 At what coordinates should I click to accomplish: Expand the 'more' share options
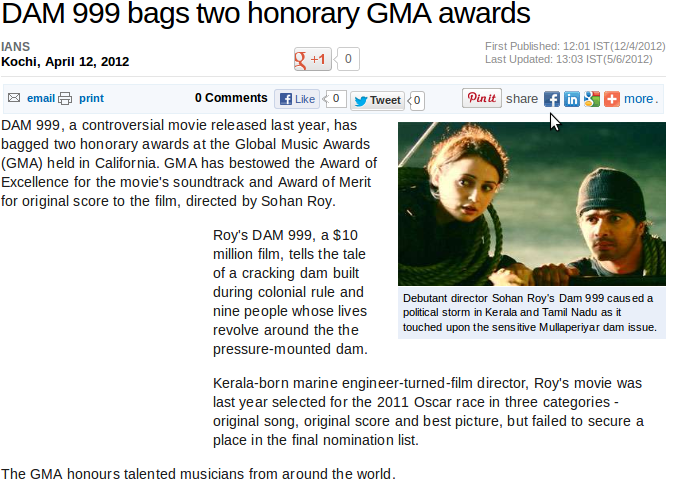point(639,99)
